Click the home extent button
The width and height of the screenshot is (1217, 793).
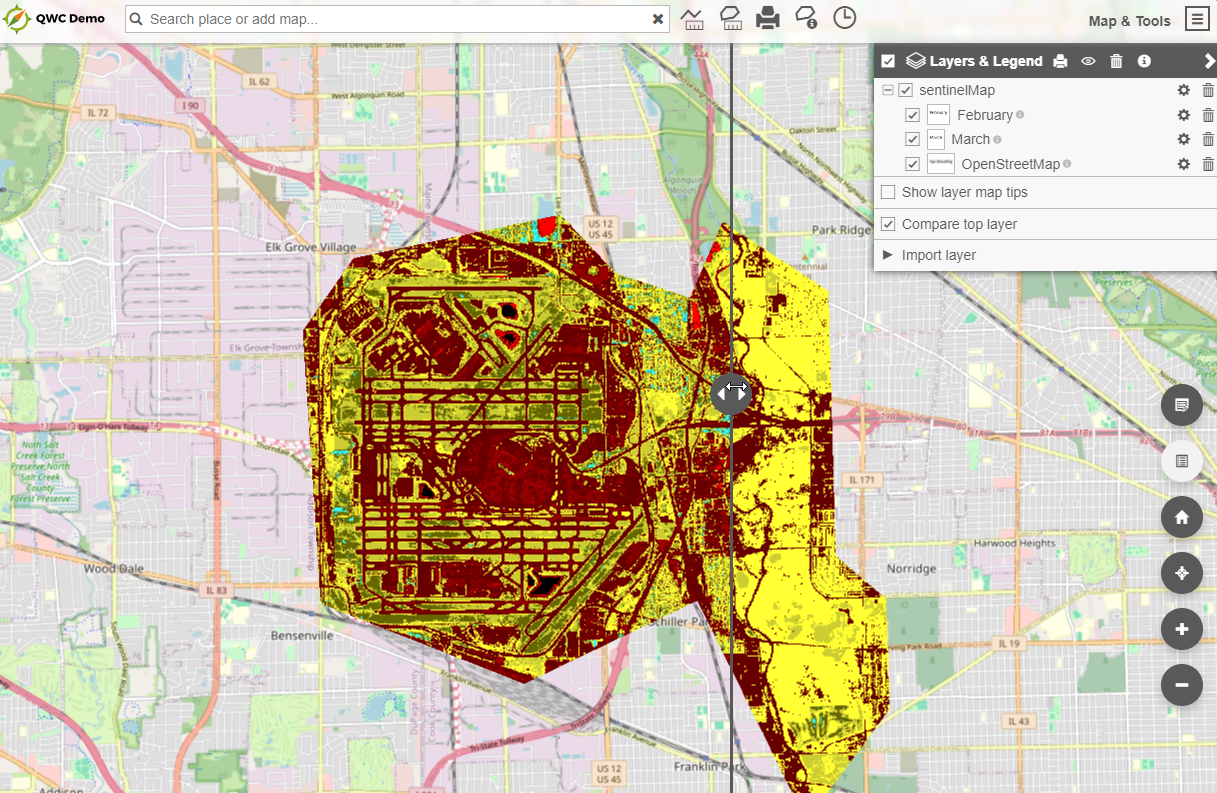pos(1181,518)
